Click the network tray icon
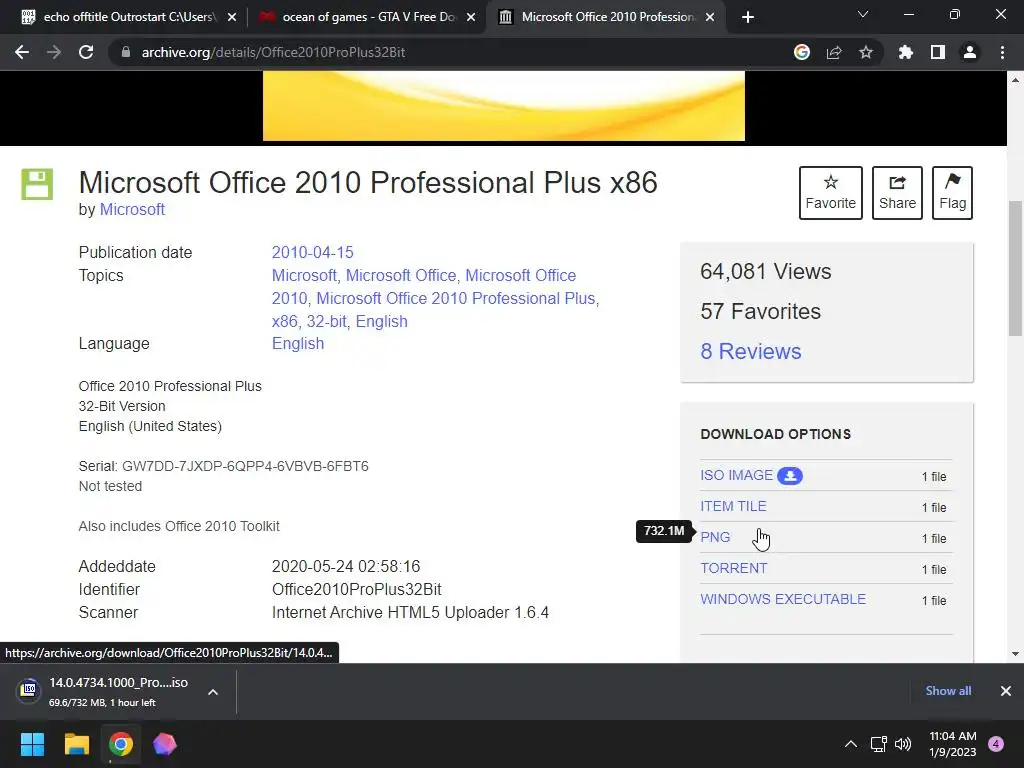Viewport: 1024px width, 768px height. [x=878, y=744]
